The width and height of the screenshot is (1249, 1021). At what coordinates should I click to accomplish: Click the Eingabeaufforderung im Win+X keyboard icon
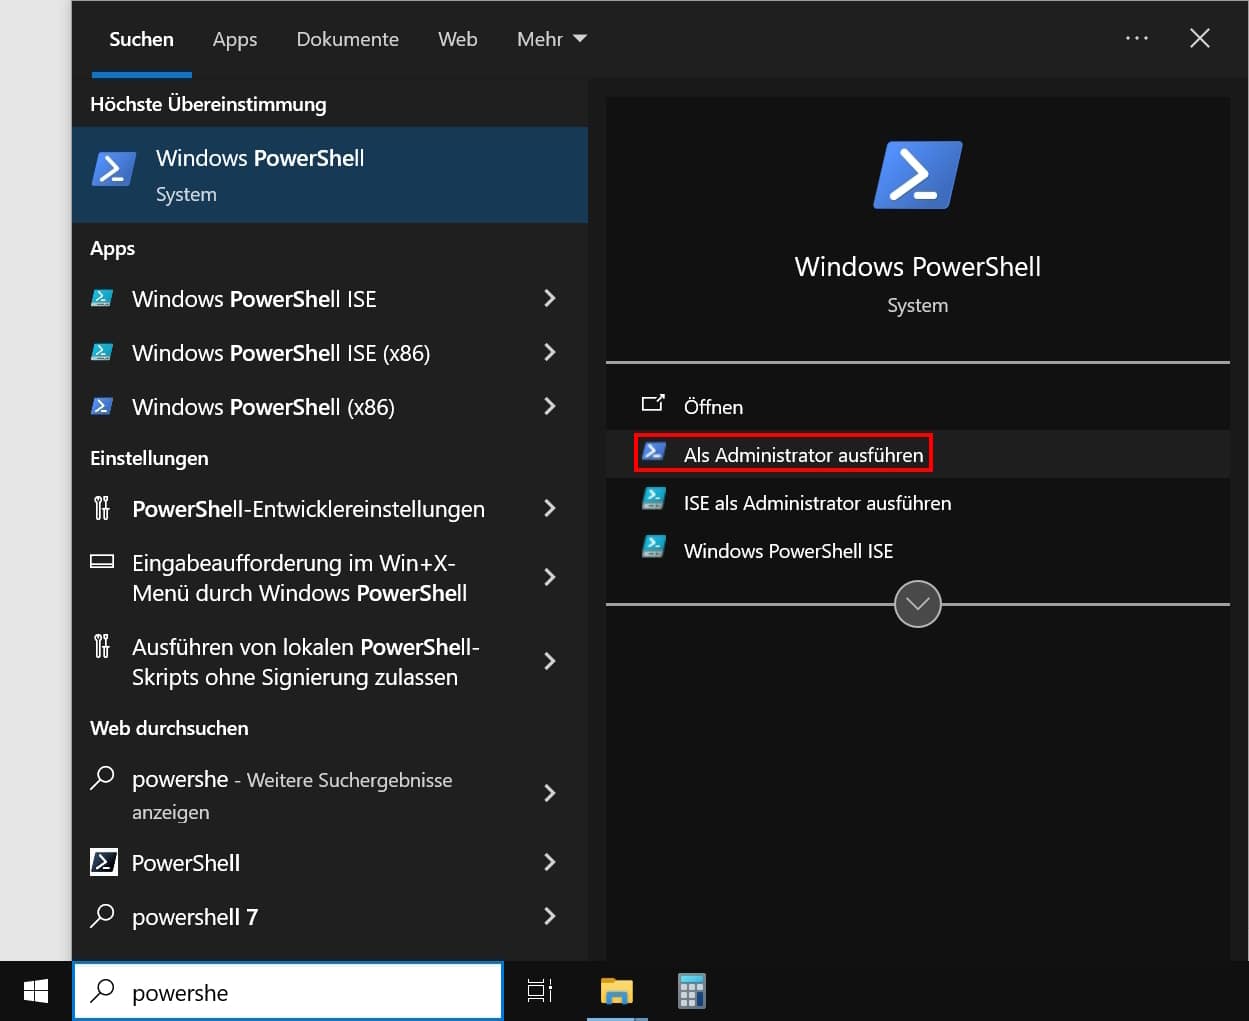(x=102, y=561)
